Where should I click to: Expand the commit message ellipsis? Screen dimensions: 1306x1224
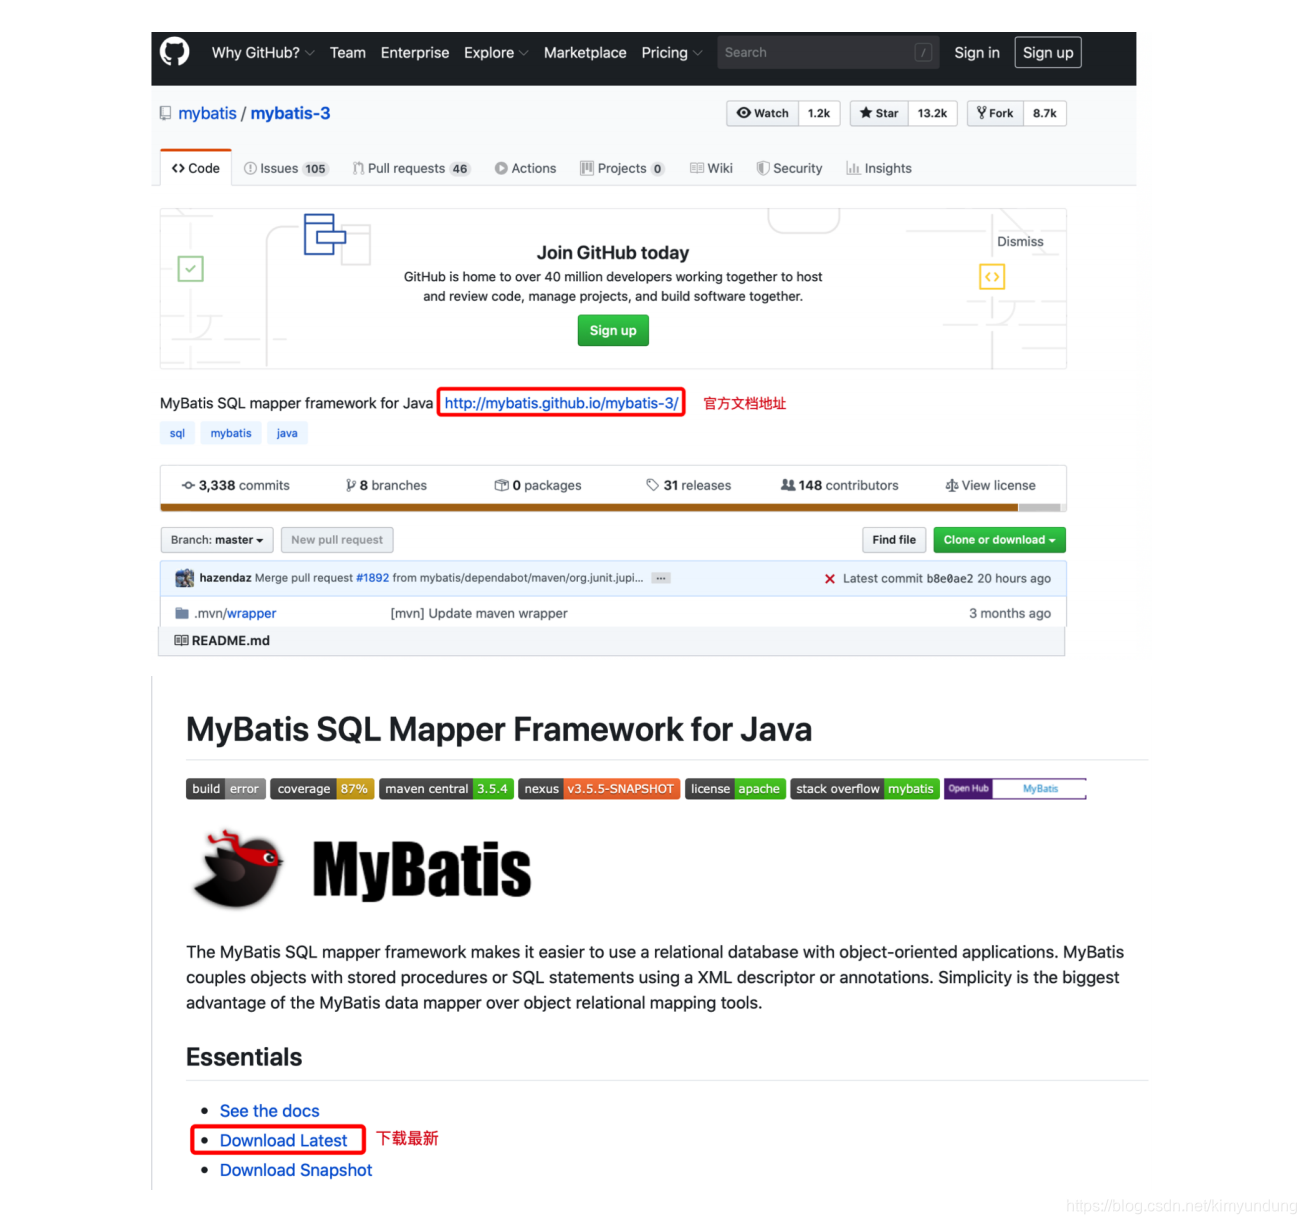point(661,578)
